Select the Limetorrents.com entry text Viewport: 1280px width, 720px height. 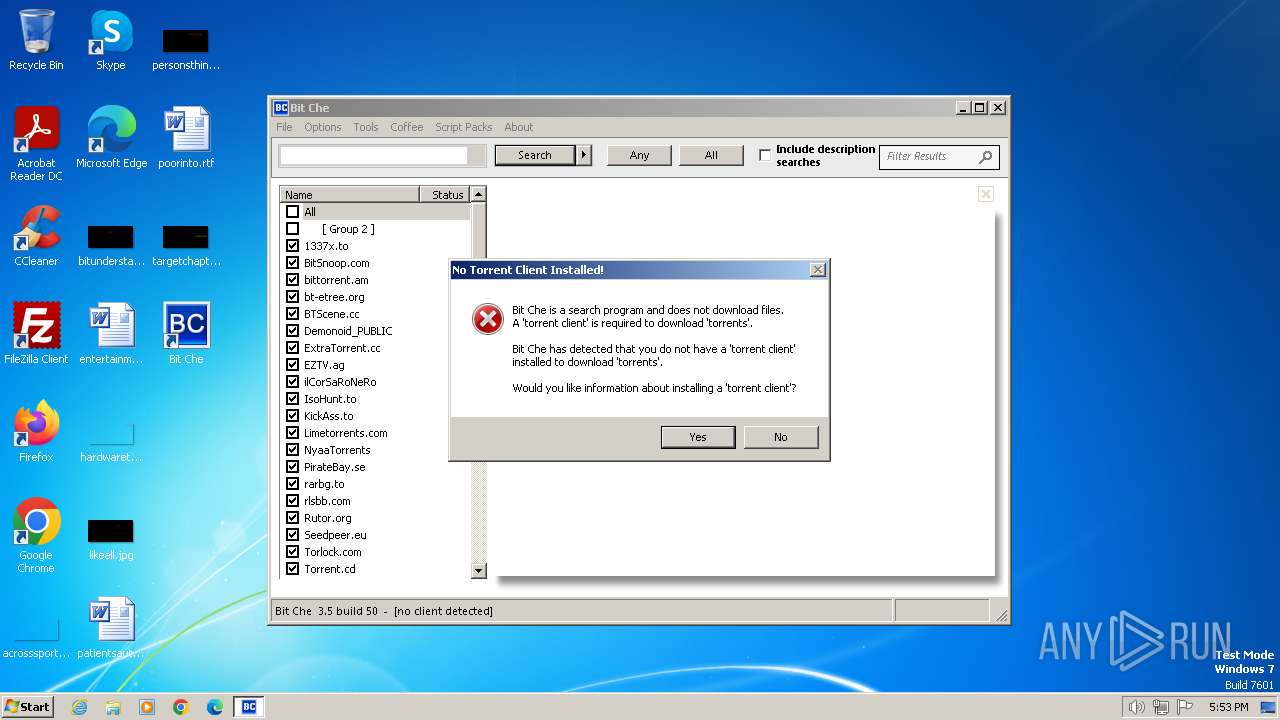click(x=345, y=433)
